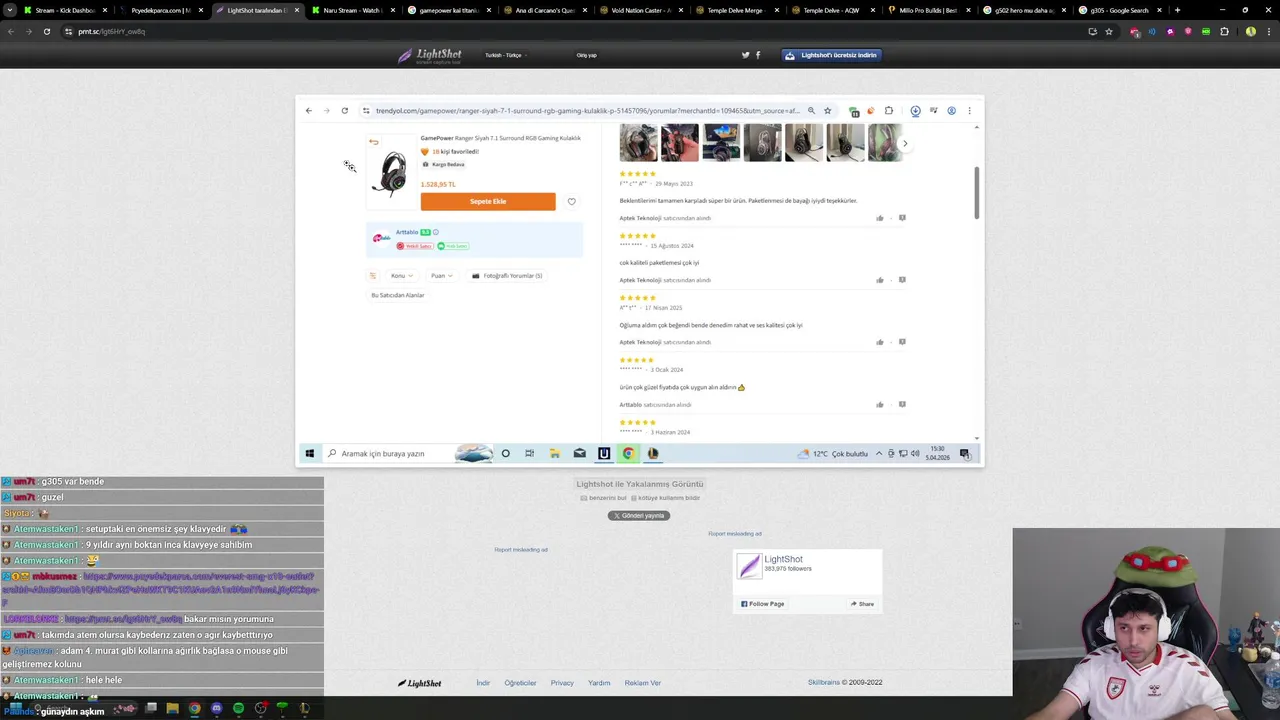The width and height of the screenshot is (1280, 720).
Task: Click Sepete Ekle in the captured screenshot
Action: 488,201
